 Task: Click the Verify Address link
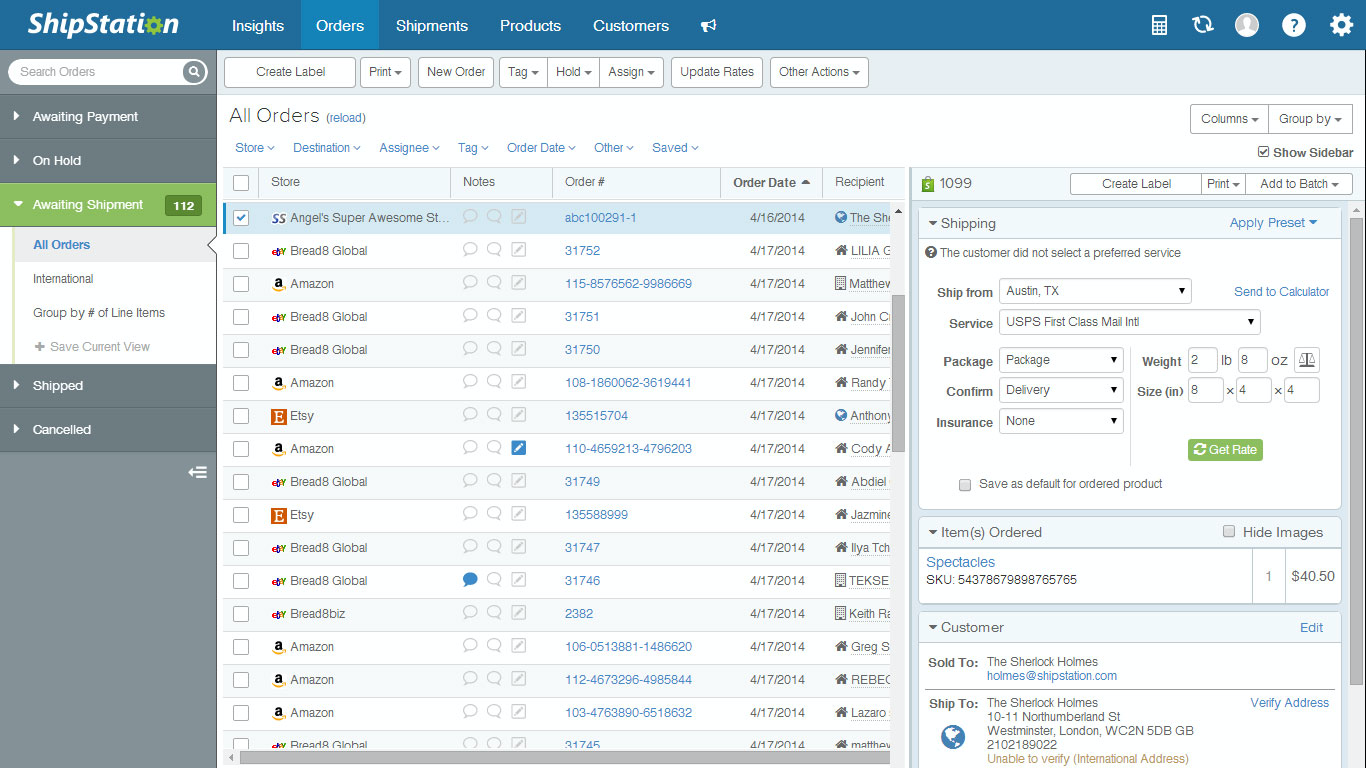click(x=1289, y=703)
